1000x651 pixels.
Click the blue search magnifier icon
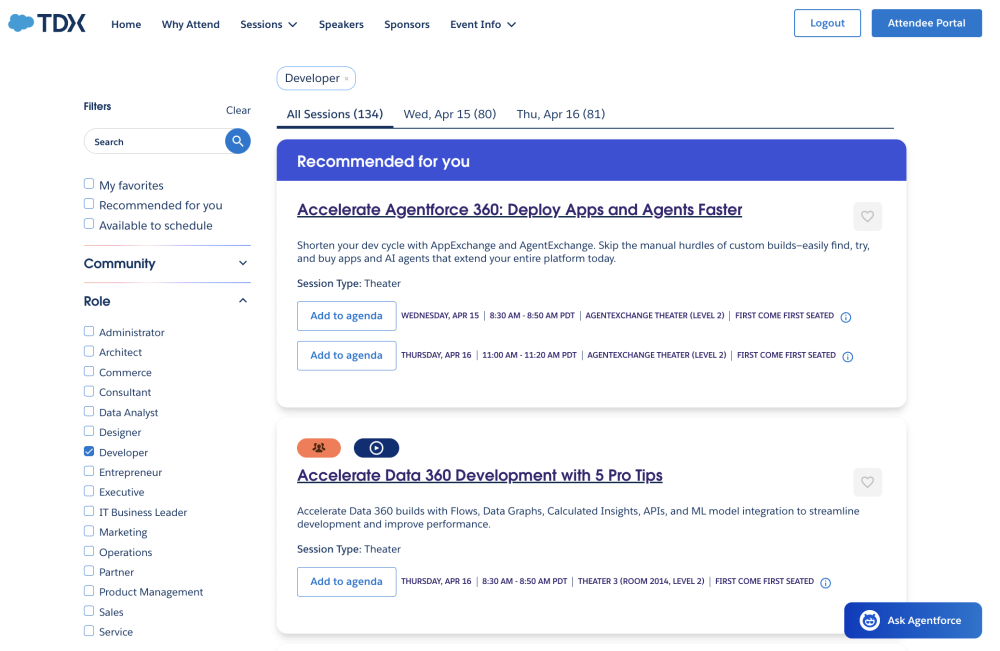[237, 141]
